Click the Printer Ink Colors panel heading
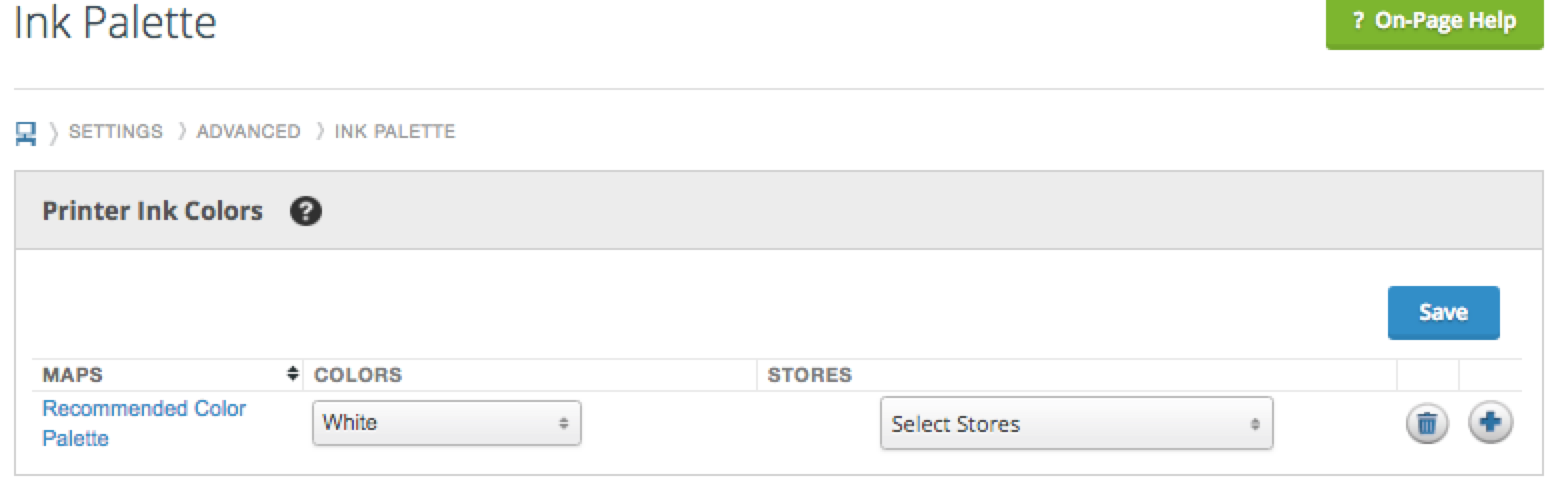Image resolution: width=1552 pixels, height=496 pixels. click(x=152, y=211)
